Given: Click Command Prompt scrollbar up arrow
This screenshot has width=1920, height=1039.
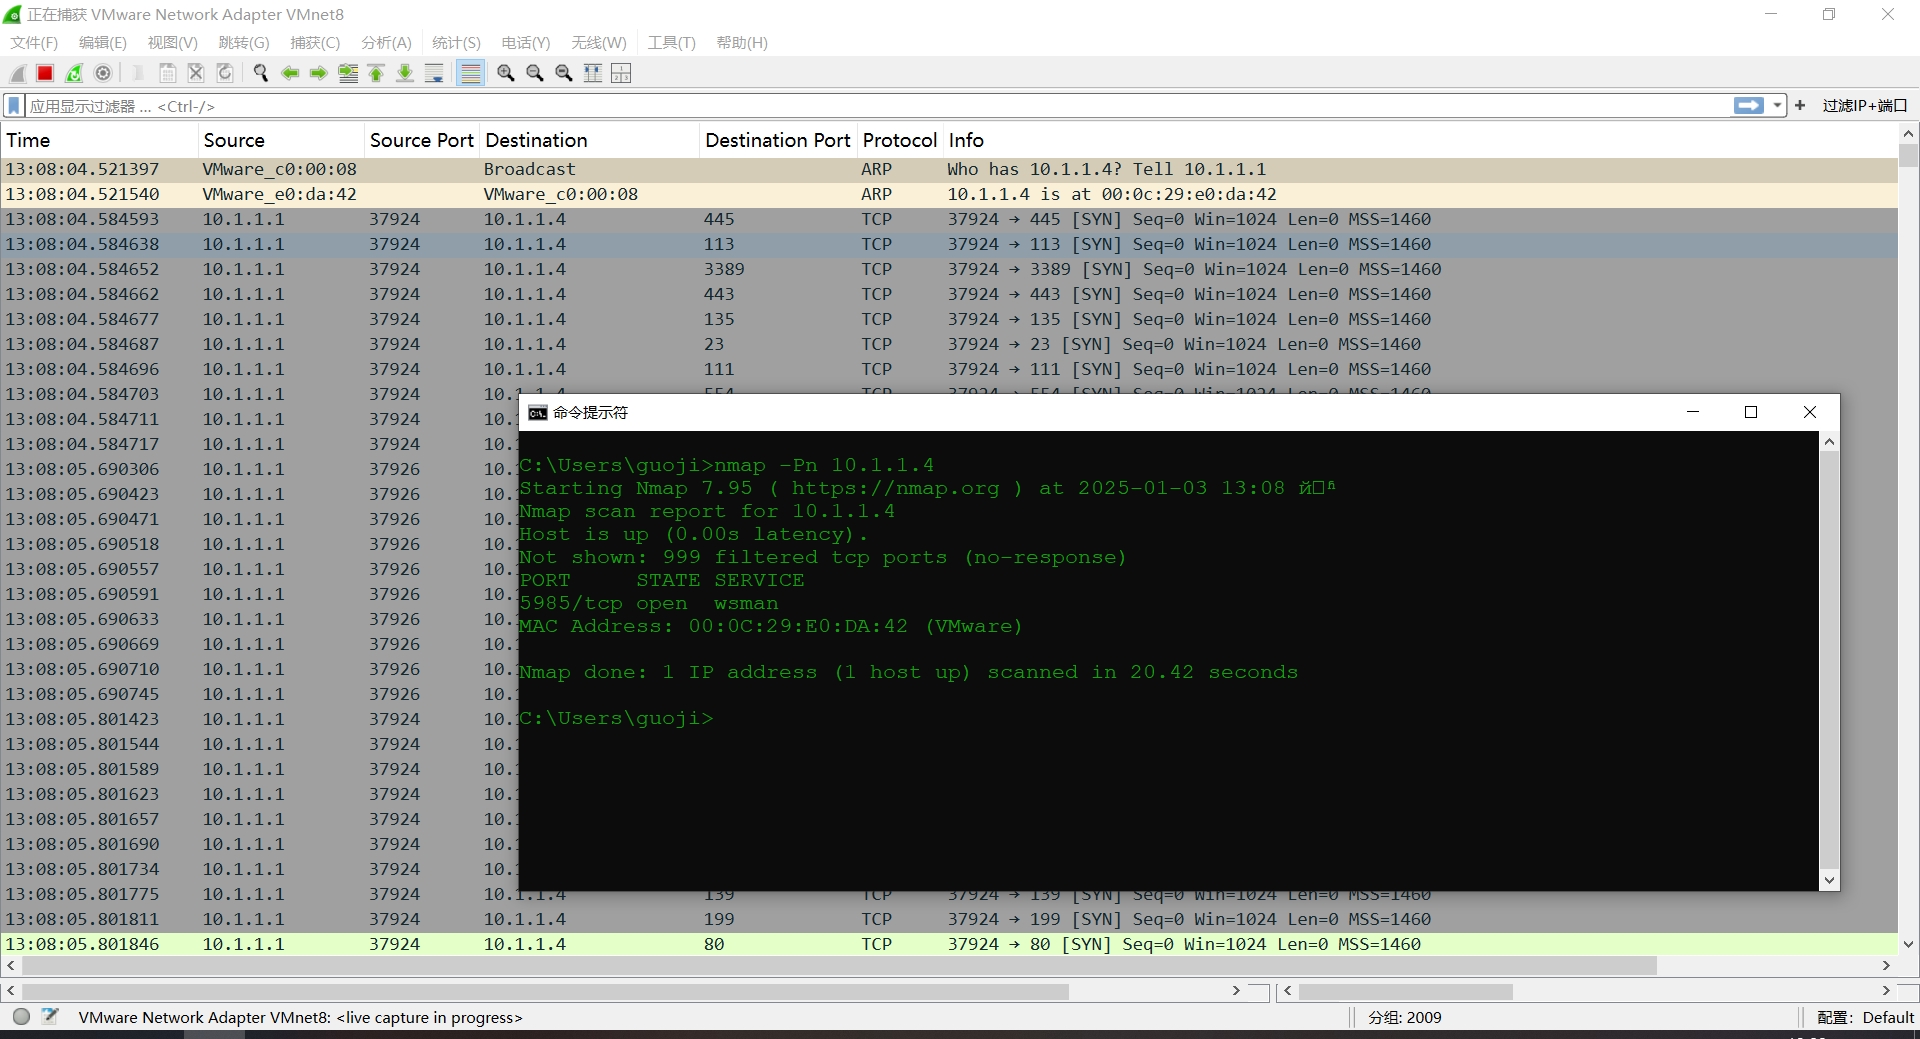Looking at the screenshot, I should [x=1829, y=442].
